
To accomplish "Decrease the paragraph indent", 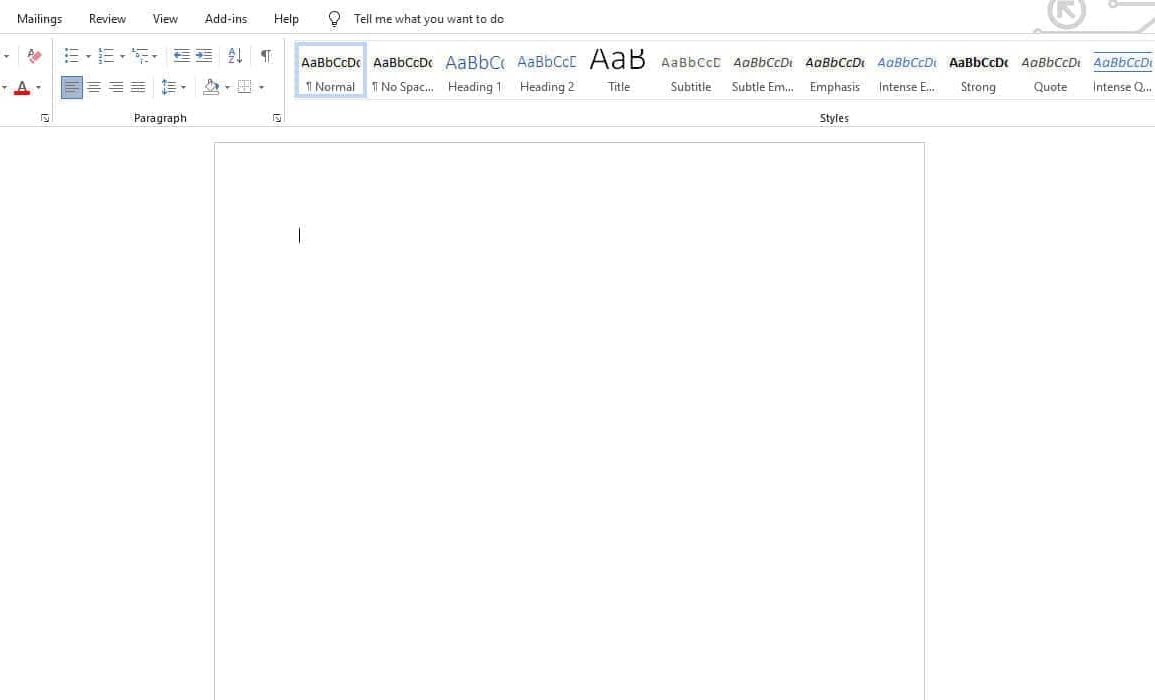I will pos(181,56).
